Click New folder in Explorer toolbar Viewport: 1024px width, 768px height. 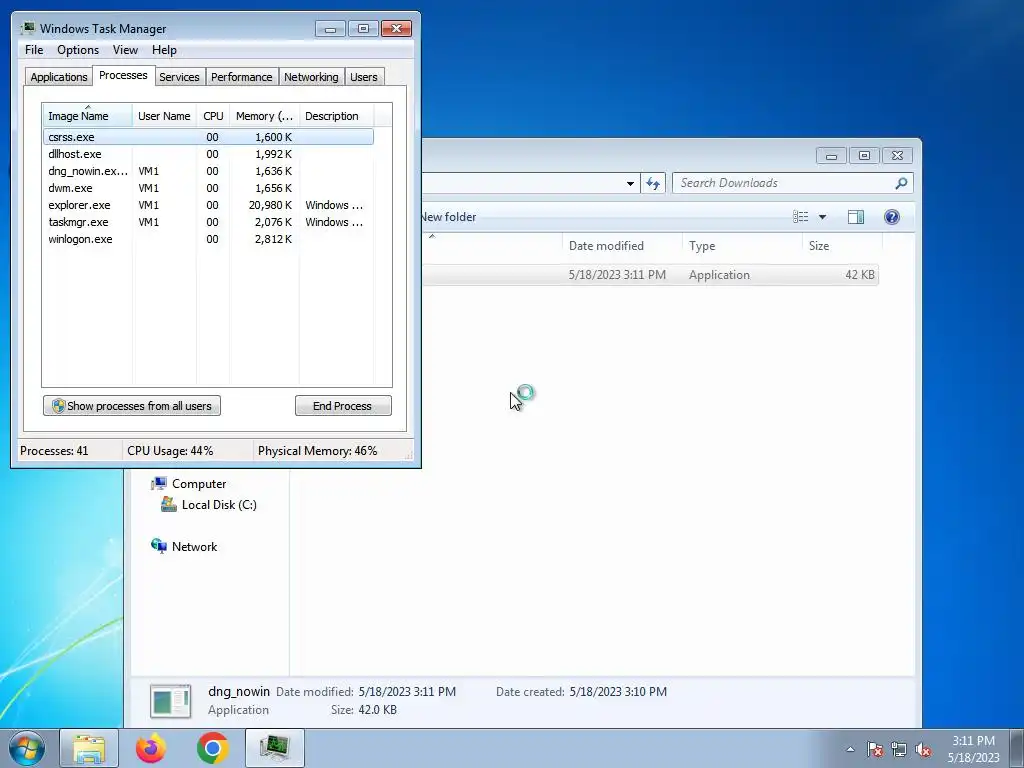[448, 217]
